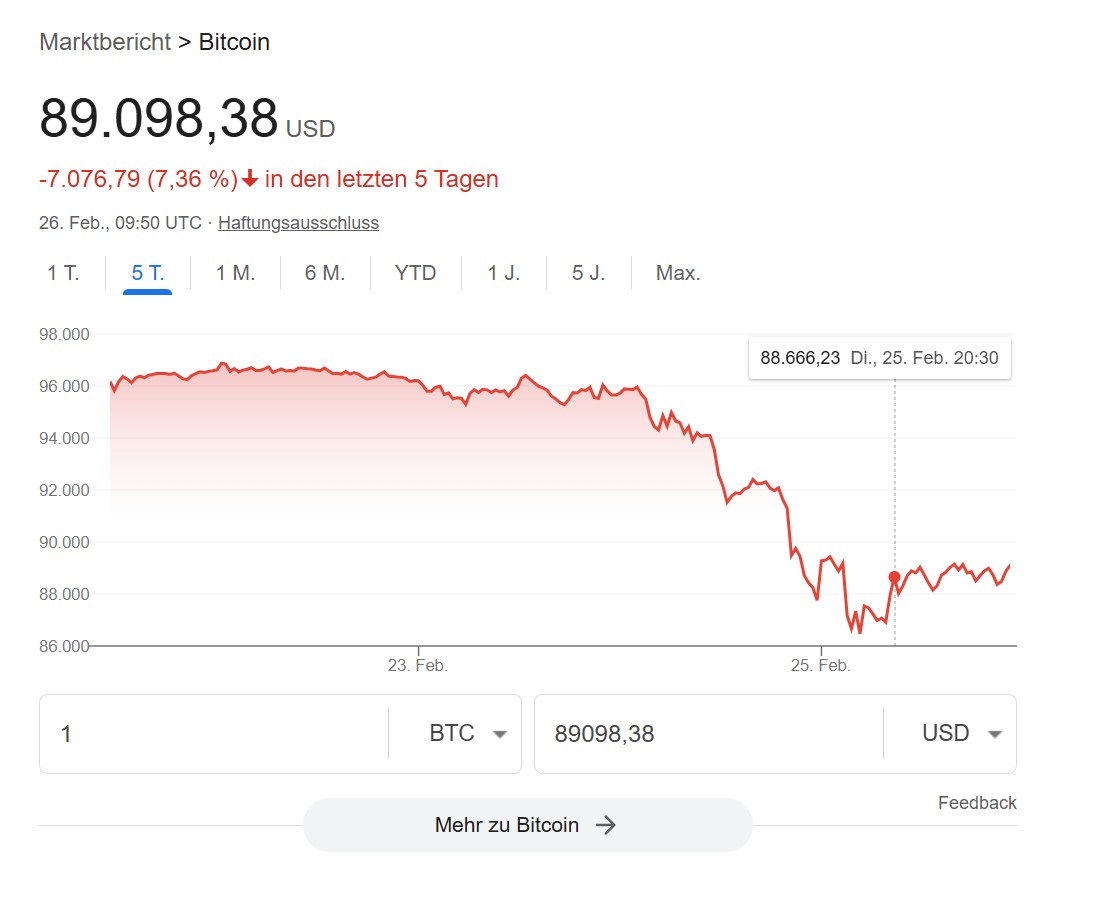This screenshot has height=907, width=1117.
Task: Click the BTC amount input field
Action: pos(214,734)
